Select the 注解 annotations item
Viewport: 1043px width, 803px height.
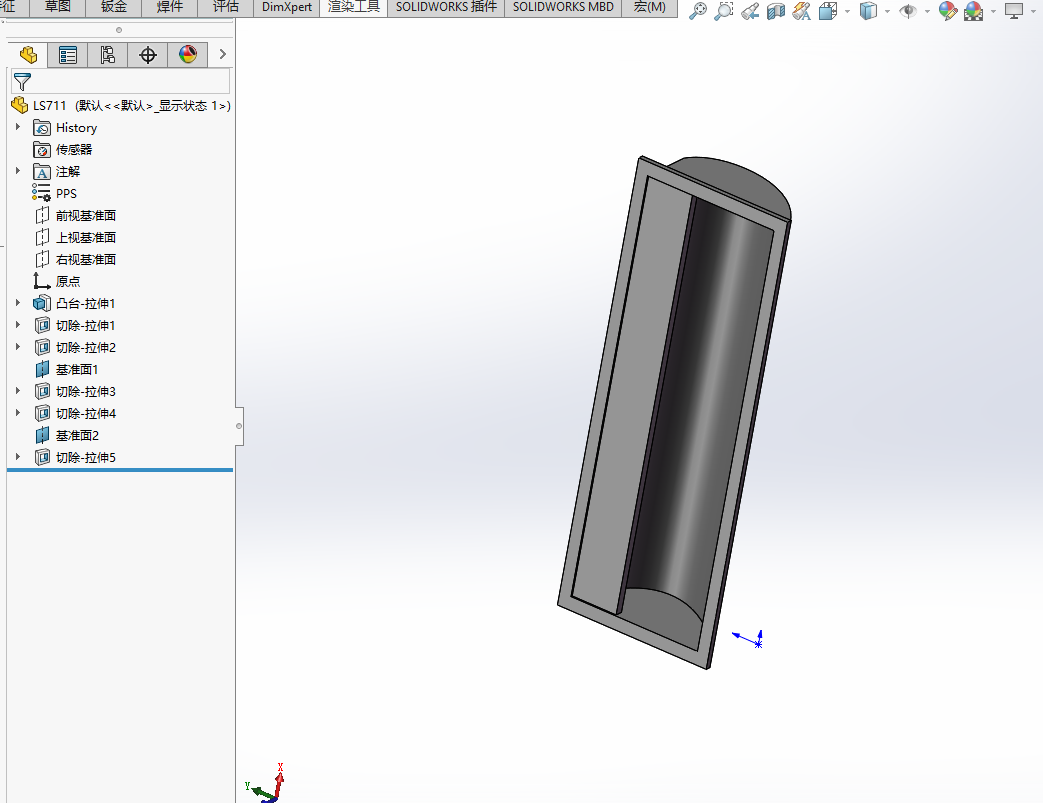(x=57, y=172)
